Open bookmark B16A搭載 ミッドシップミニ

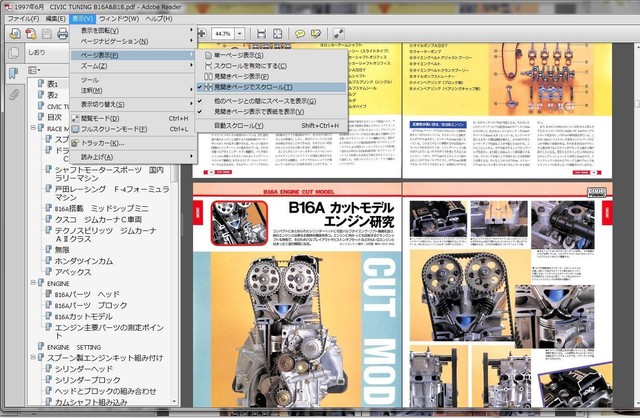click(x=102, y=208)
